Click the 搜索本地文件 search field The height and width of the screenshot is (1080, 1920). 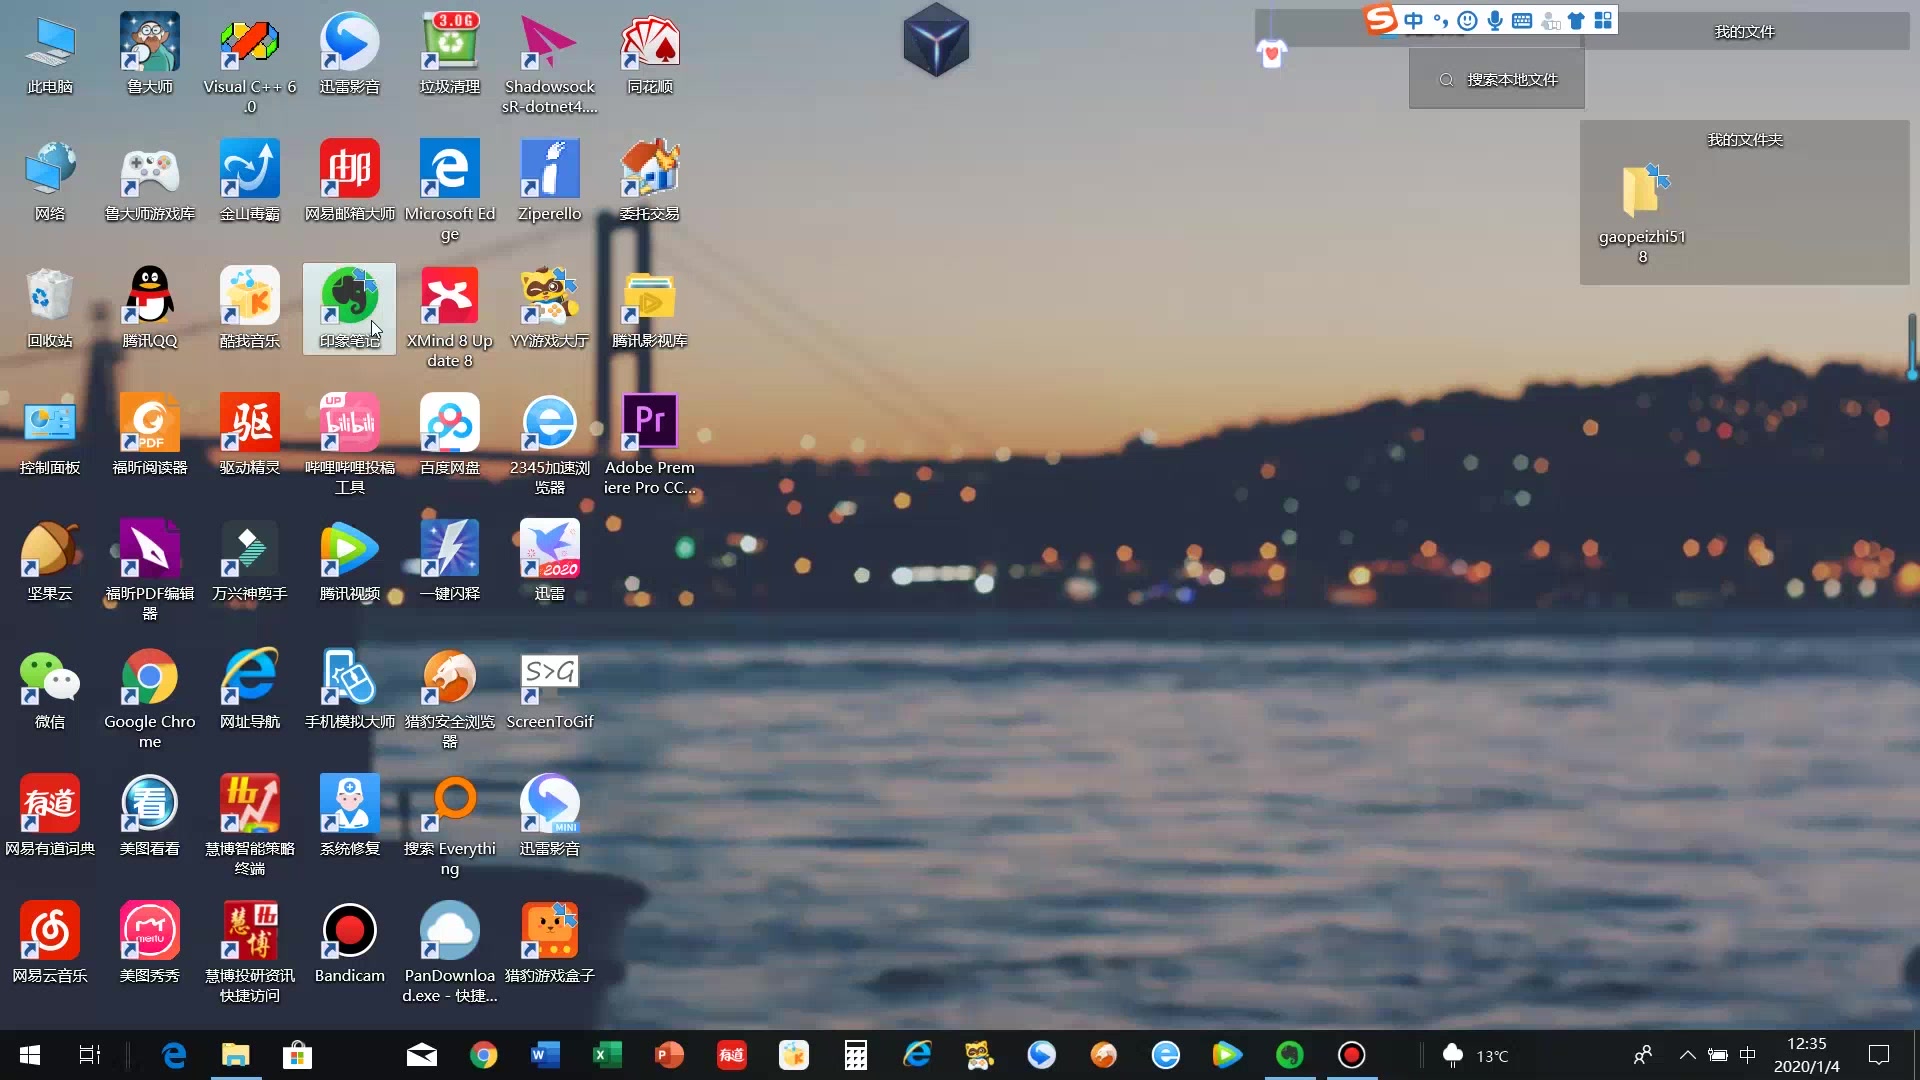click(x=1497, y=79)
